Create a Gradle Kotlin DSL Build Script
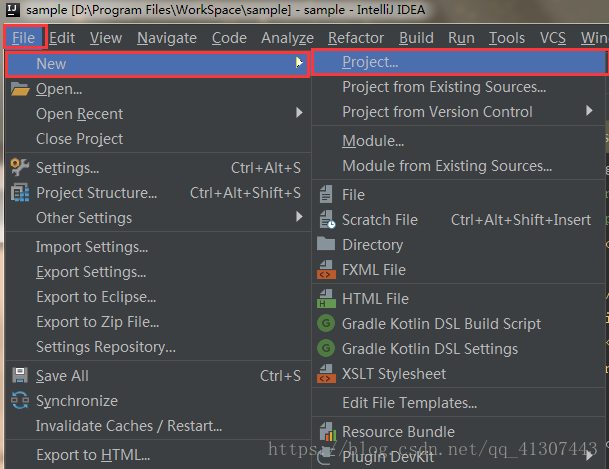This screenshot has width=609, height=469. click(459, 323)
